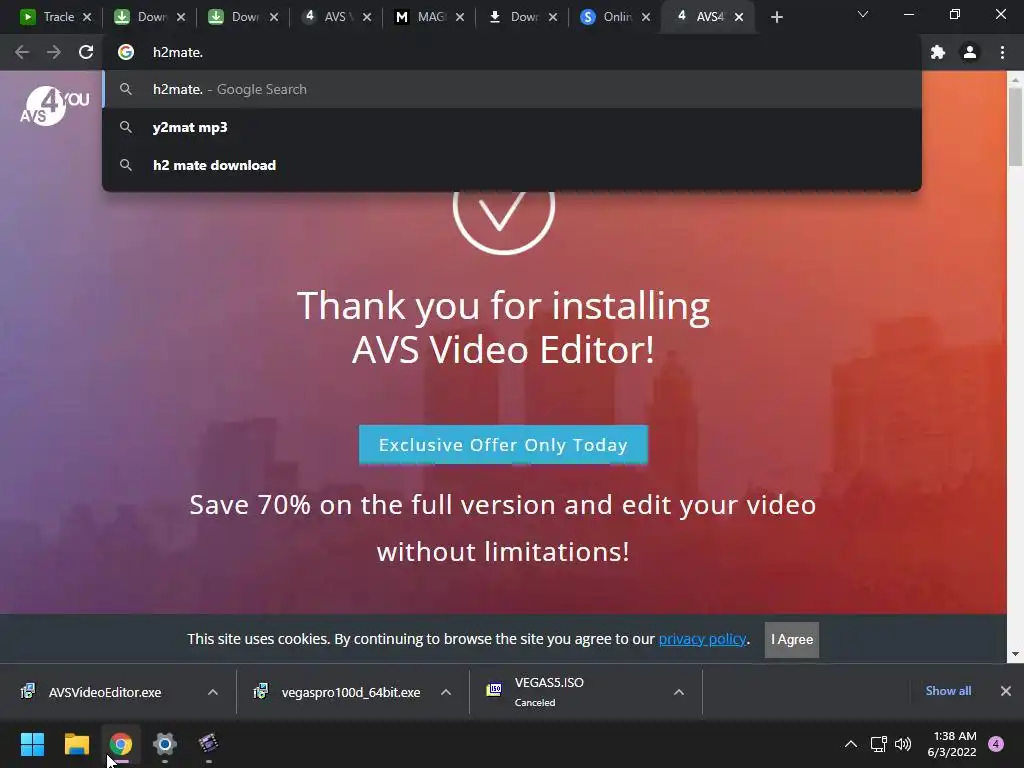1024x768 pixels.
Task: Click the browser forward arrow
Action: pyautogui.click(x=54, y=52)
